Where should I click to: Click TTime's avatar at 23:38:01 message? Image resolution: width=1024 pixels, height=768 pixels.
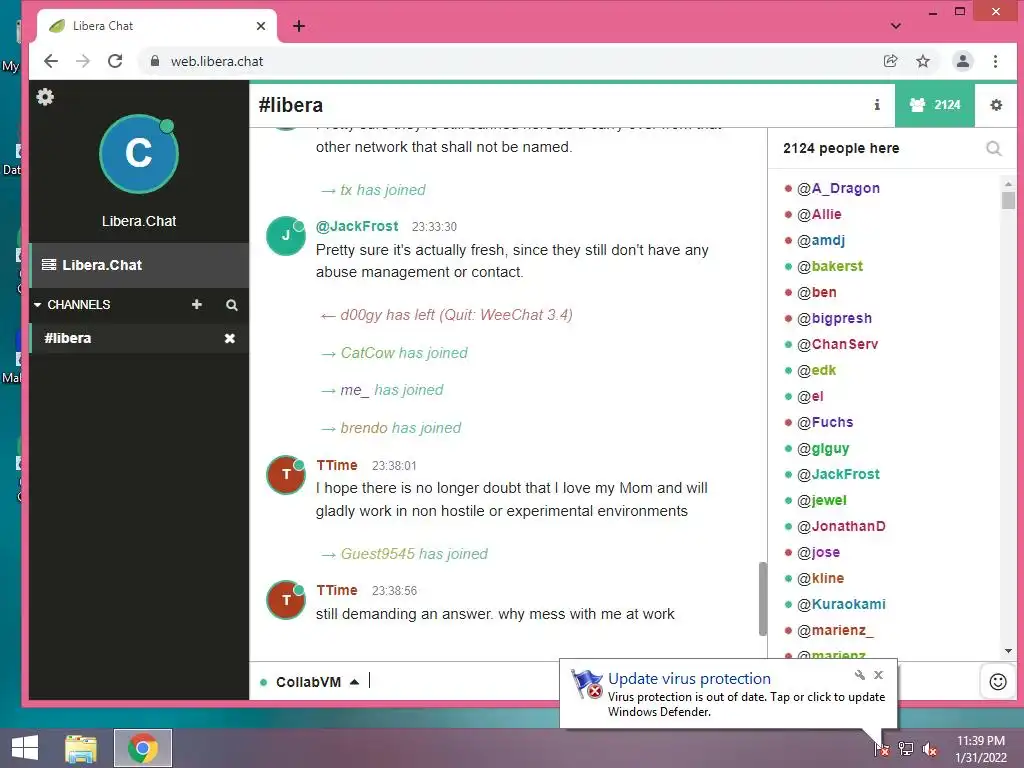[285, 475]
